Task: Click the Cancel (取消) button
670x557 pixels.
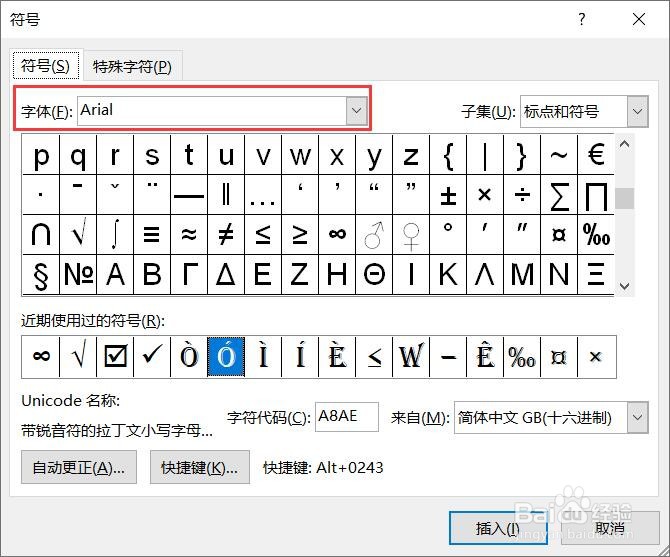Action: [610, 528]
